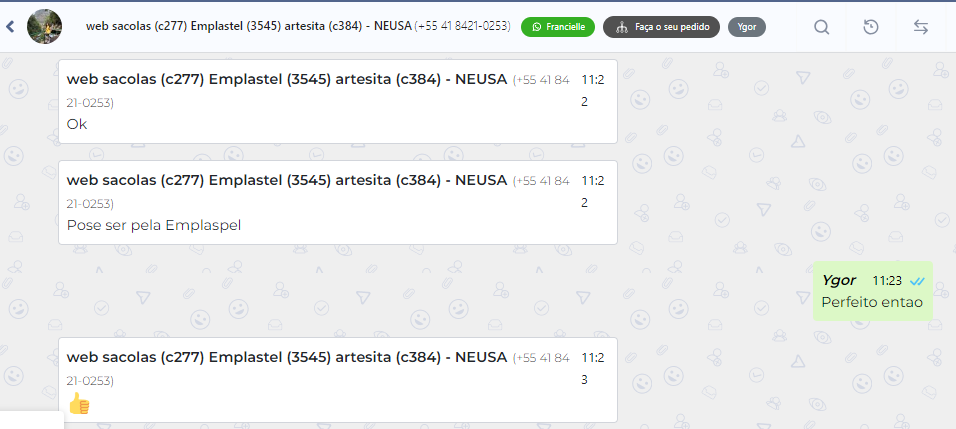Open the conversation history clock icon

(x=871, y=27)
